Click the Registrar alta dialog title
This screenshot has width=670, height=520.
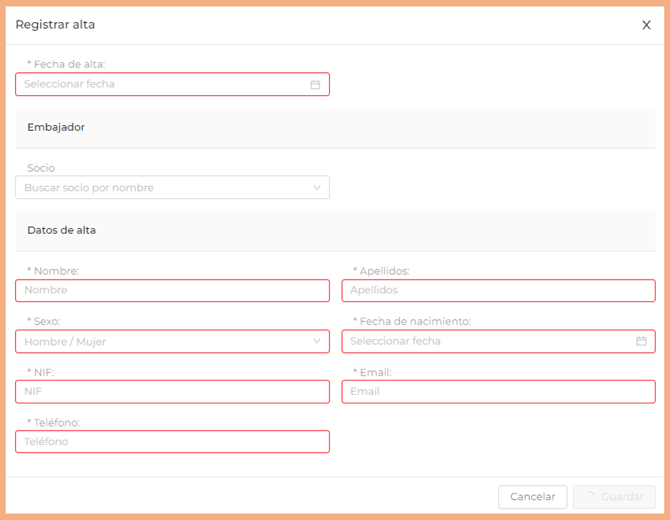click(x=55, y=24)
